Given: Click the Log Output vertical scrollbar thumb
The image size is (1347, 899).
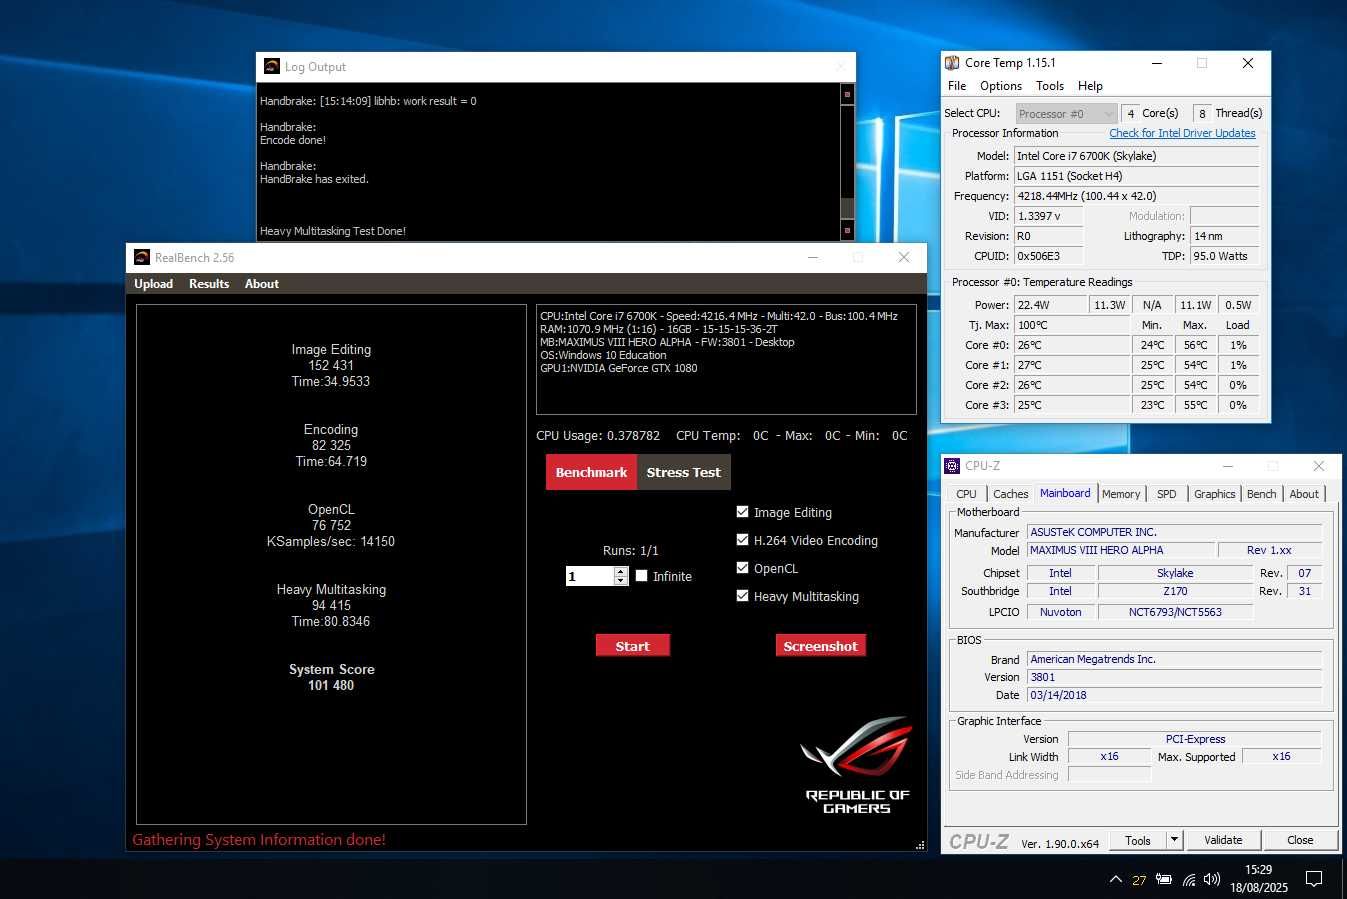Looking at the screenshot, I should [x=847, y=207].
